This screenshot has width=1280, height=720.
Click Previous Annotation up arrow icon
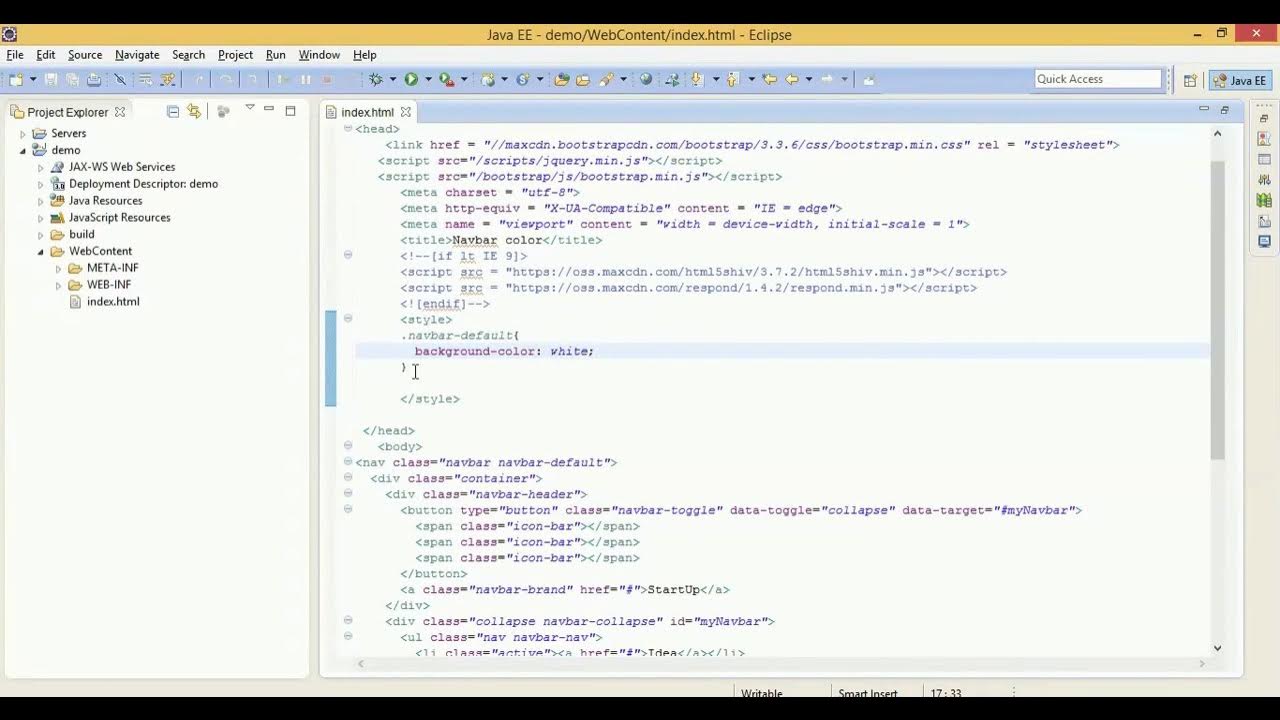point(731,79)
